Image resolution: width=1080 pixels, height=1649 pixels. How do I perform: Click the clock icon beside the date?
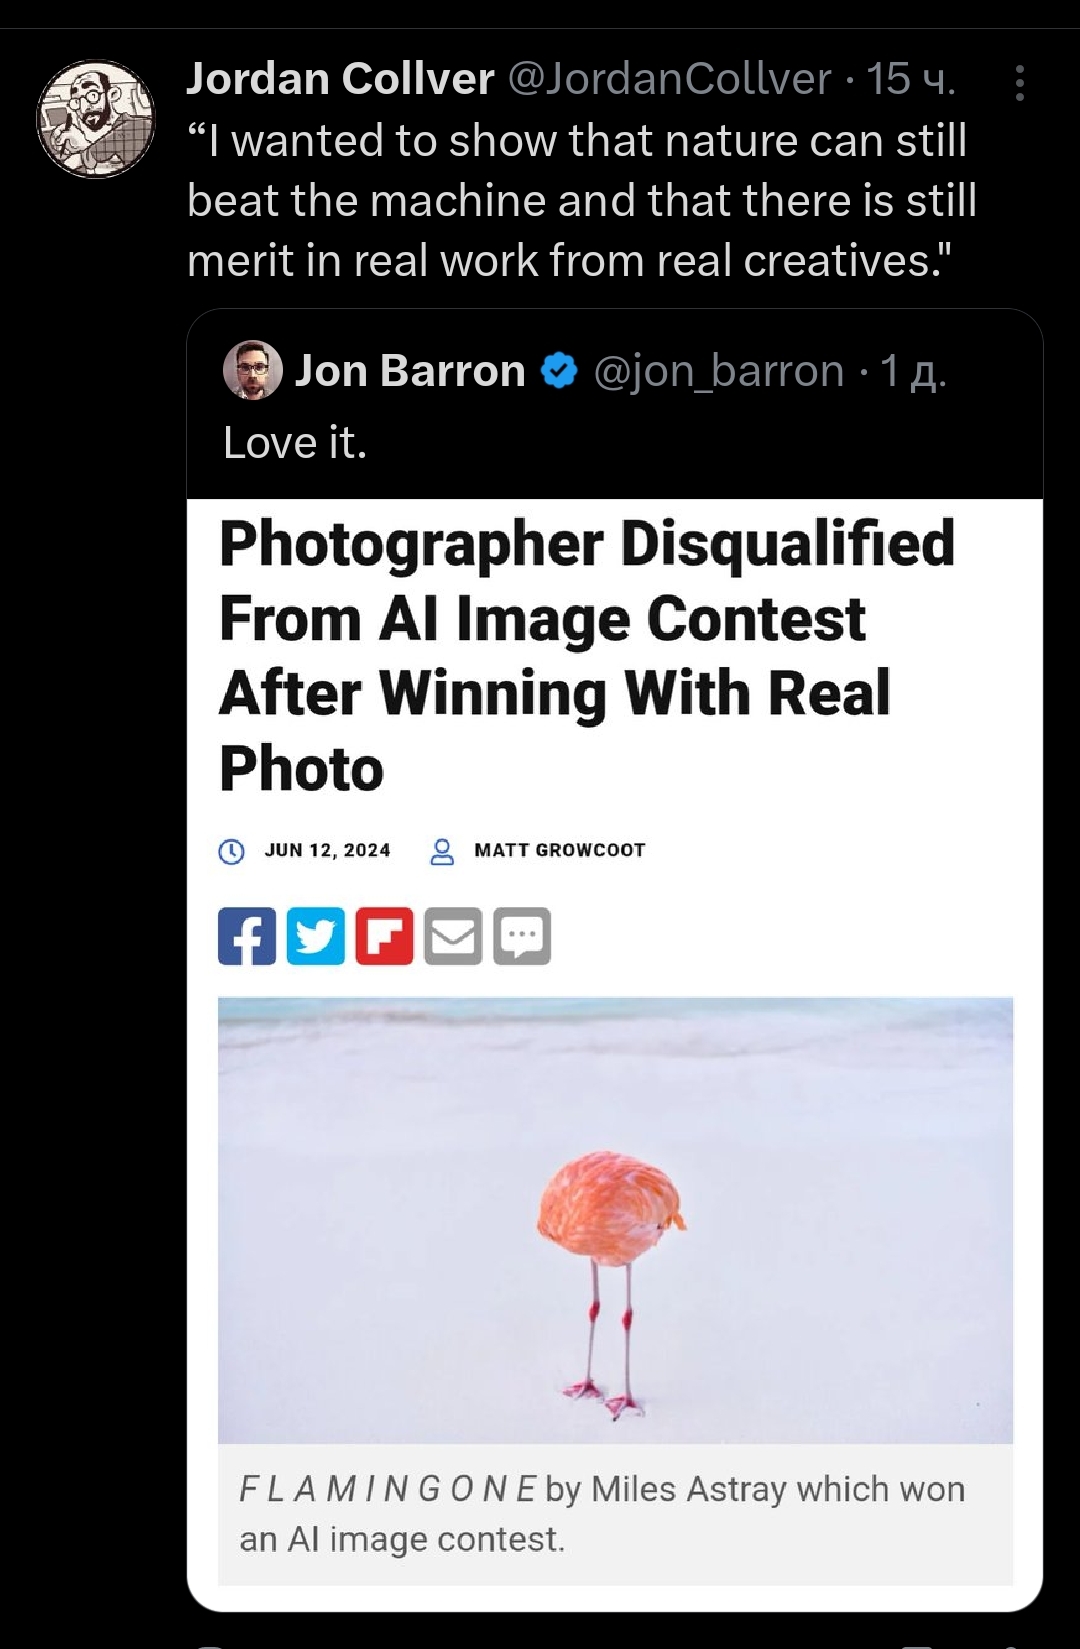pyautogui.click(x=231, y=851)
